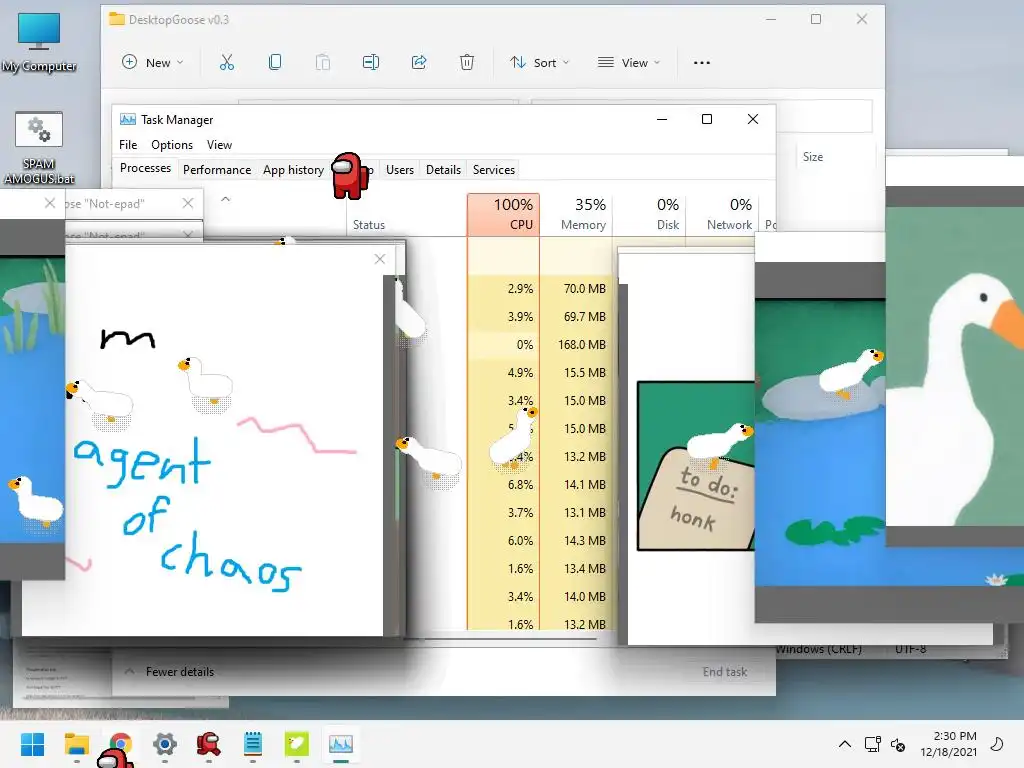Open the My Computer desktop icon
Viewport: 1024px width, 768px height.
coord(39,42)
